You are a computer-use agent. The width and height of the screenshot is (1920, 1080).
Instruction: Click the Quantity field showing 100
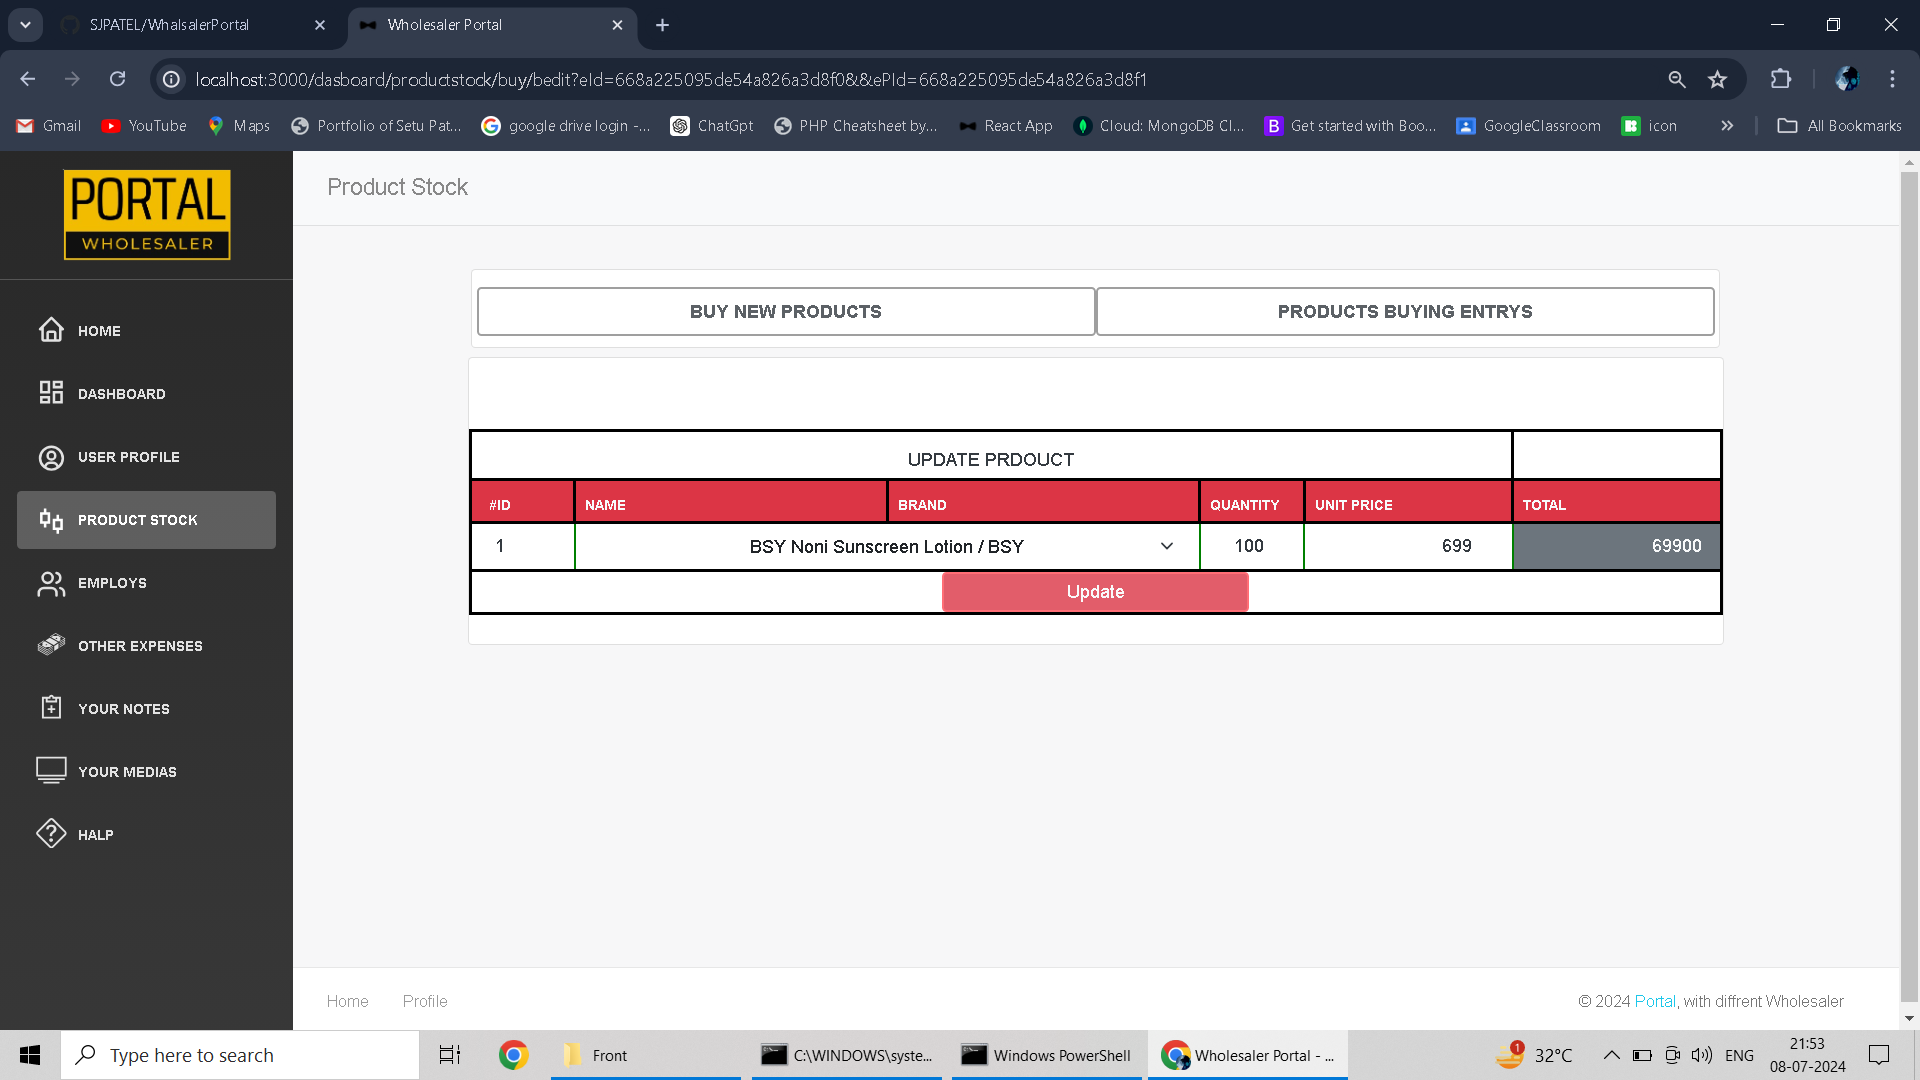pos(1250,546)
